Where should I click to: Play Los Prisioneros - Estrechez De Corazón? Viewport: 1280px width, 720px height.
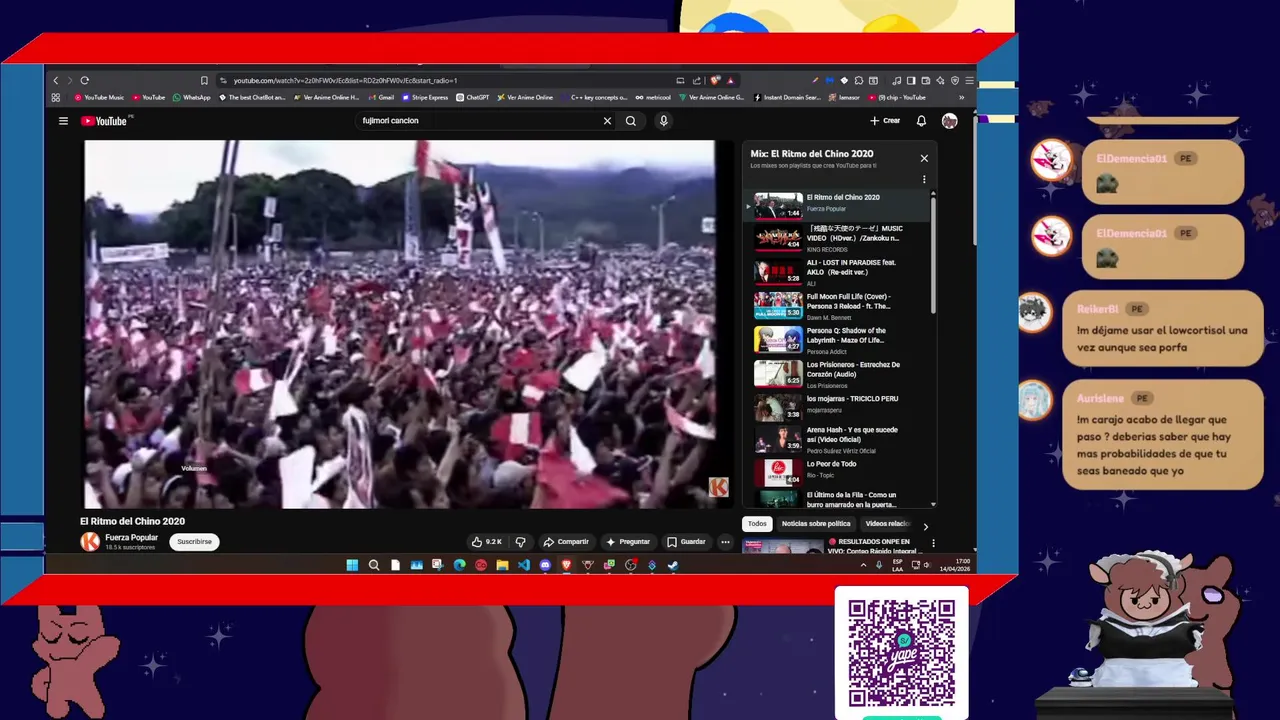[x=838, y=374]
